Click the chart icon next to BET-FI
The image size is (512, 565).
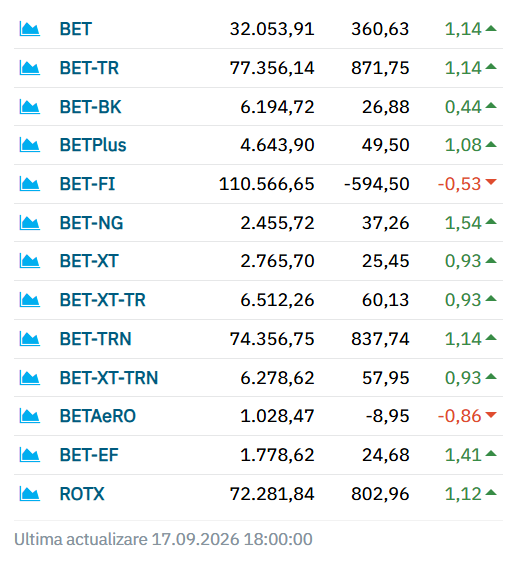(x=30, y=184)
